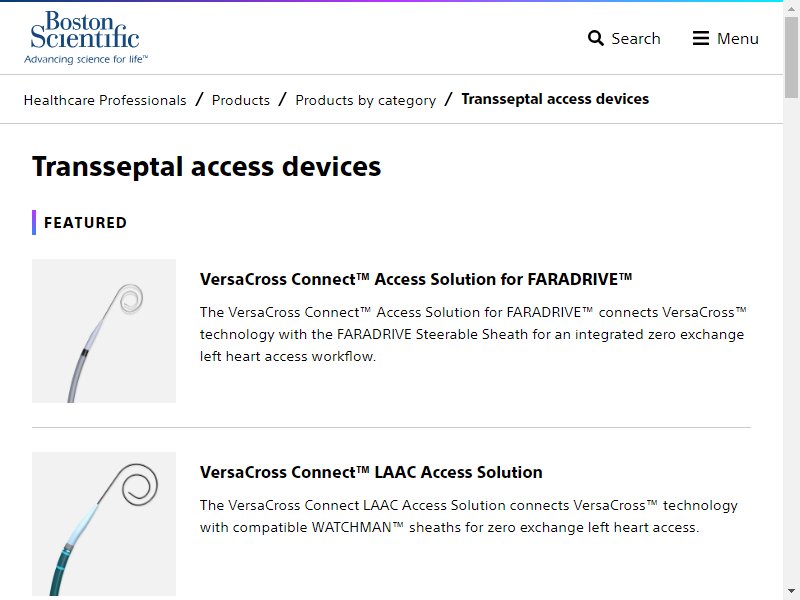800x600 pixels.
Task: Click the FARADRIVE product description text
Action: (473, 334)
